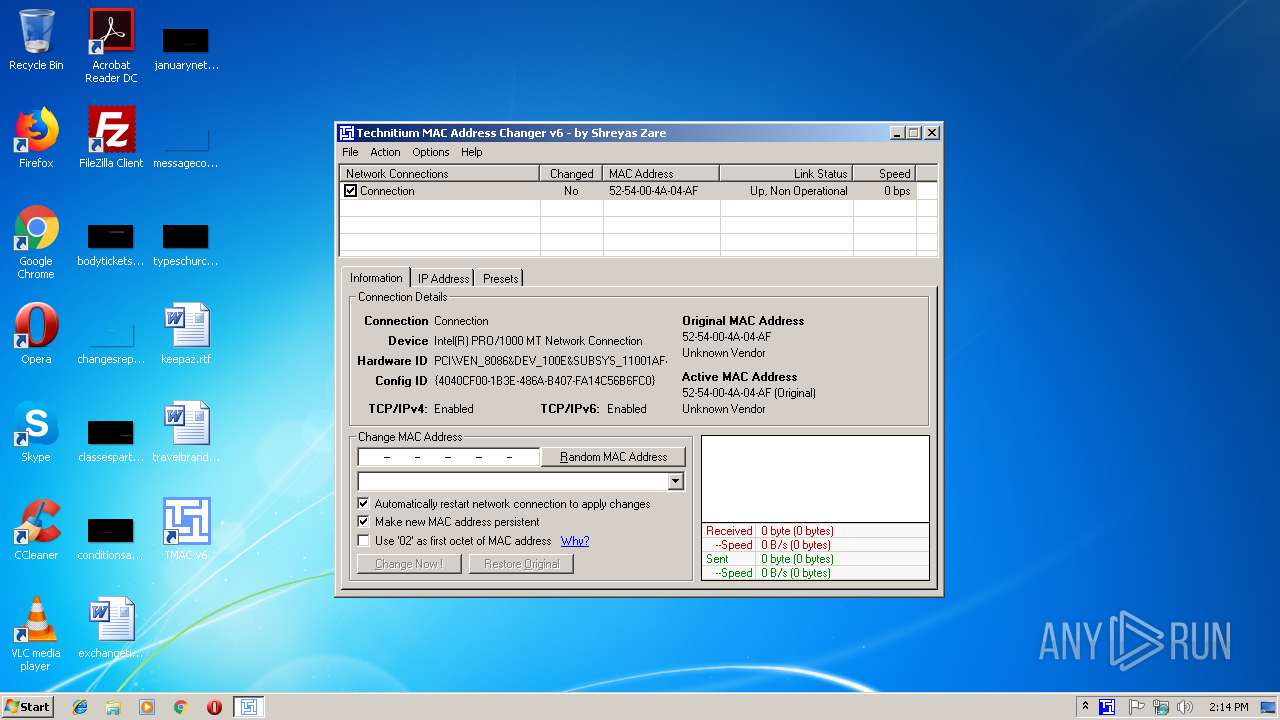Select classespart desktop file
1280x720 pixels.
(111, 438)
